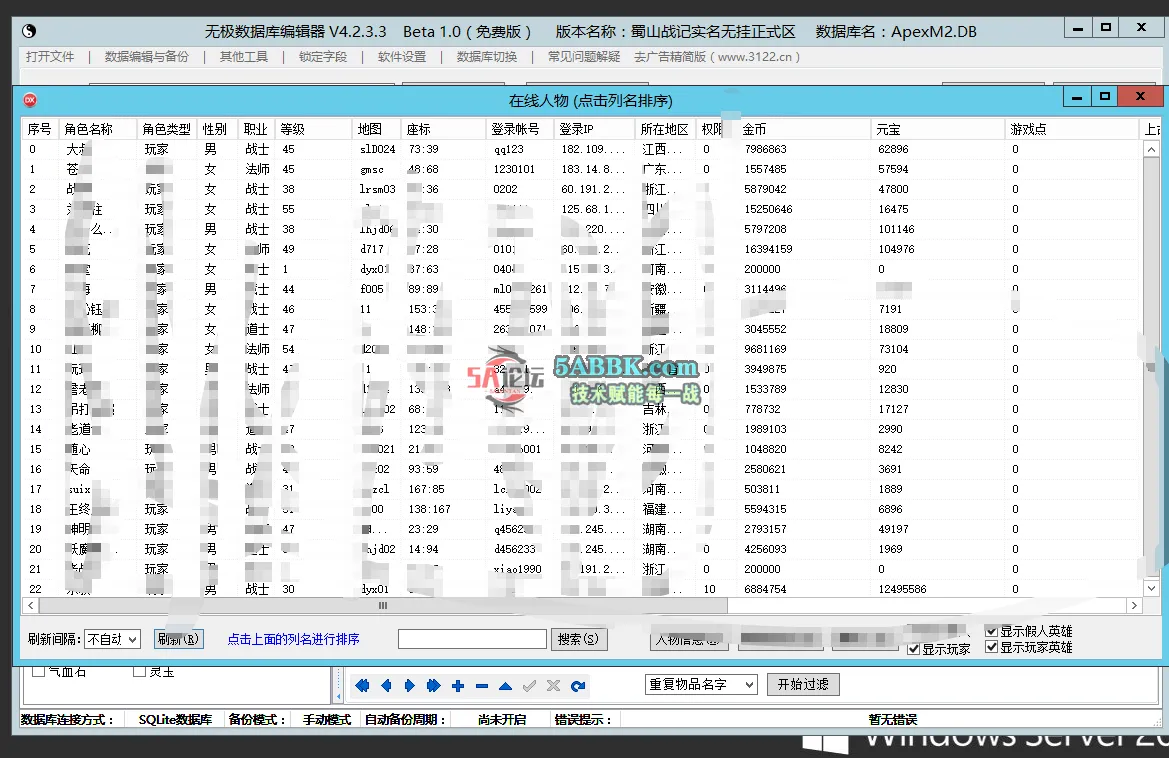Click the minus icon to delete record
The height and width of the screenshot is (758, 1169).
pos(482,686)
